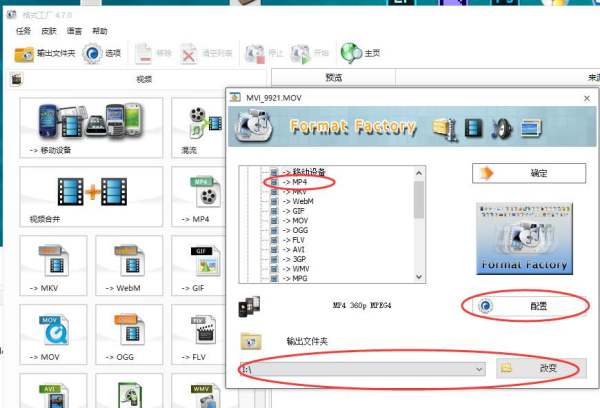Choose the -> WebM conversion tile
The width and height of the screenshot is (600, 408).
(129, 265)
